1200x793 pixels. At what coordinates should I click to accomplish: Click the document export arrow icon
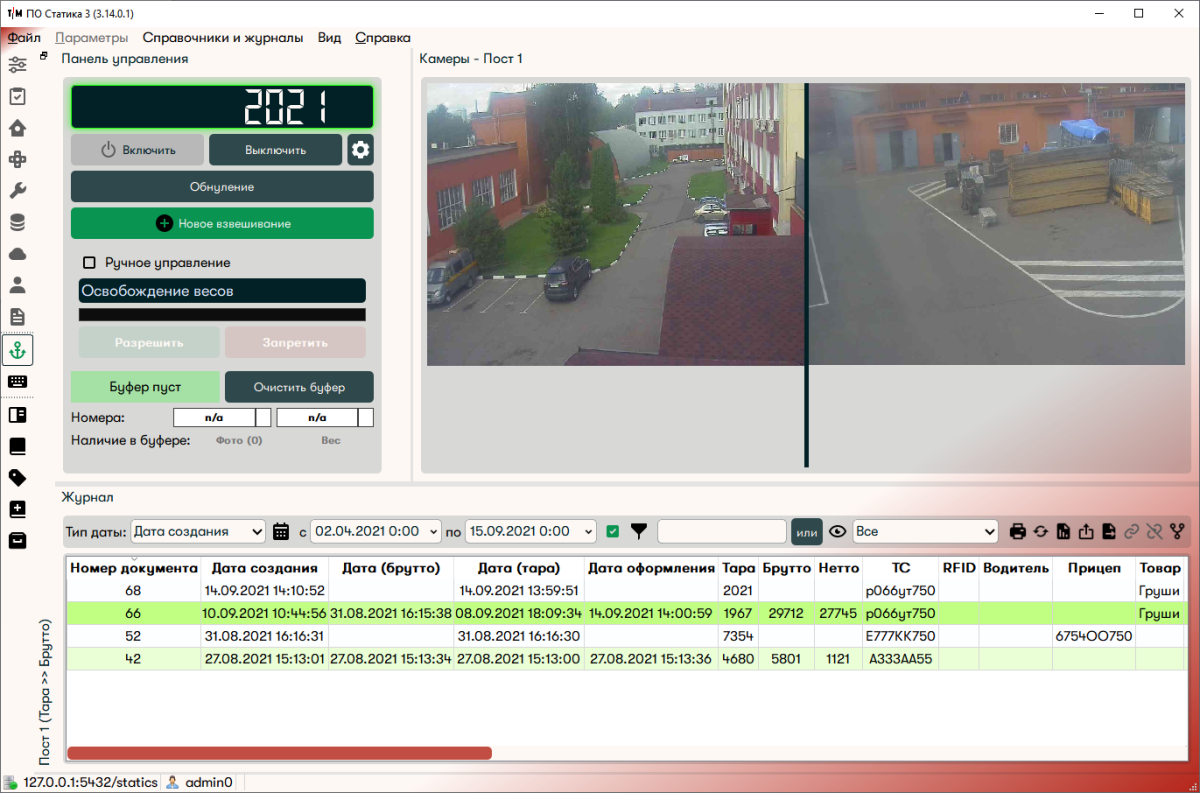(x=1108, y=532)
